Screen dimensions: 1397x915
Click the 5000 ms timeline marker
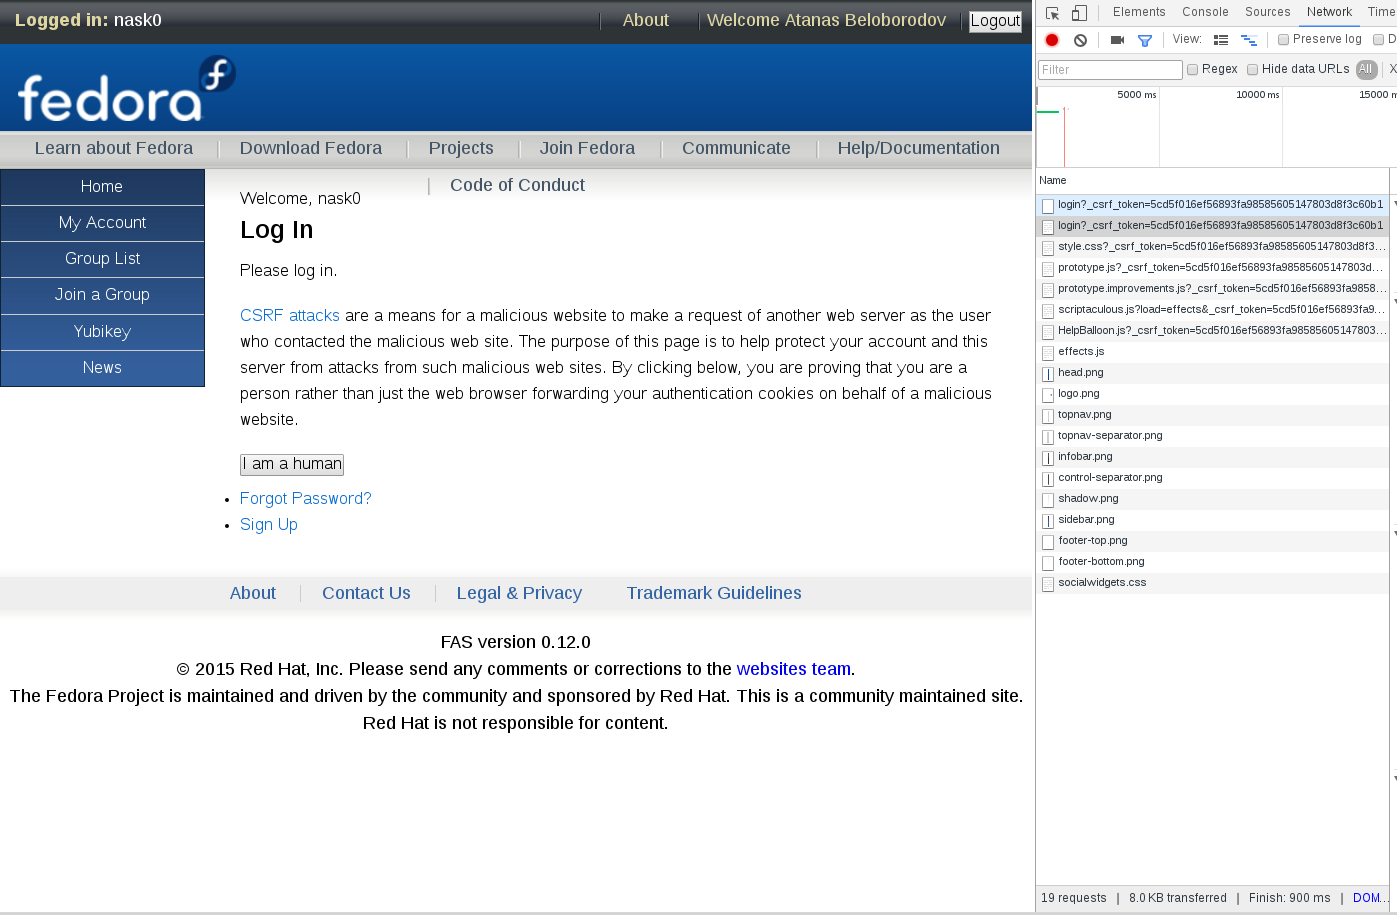1136,95
